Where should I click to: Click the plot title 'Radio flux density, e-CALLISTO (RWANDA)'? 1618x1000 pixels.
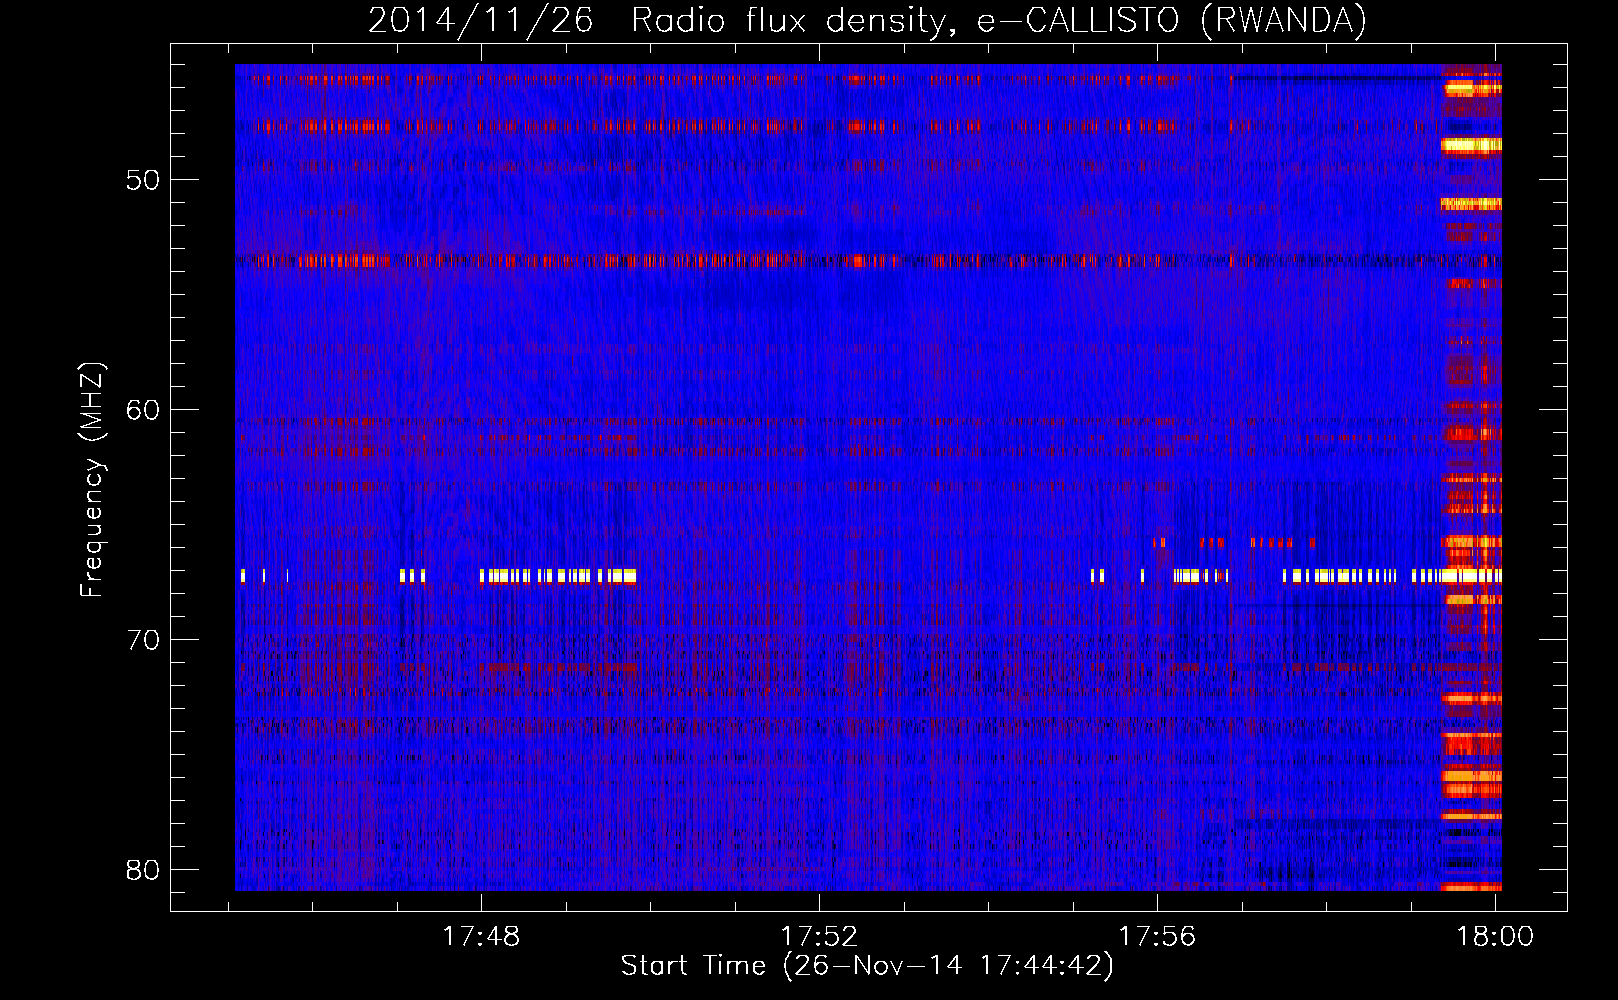(999, 21)
